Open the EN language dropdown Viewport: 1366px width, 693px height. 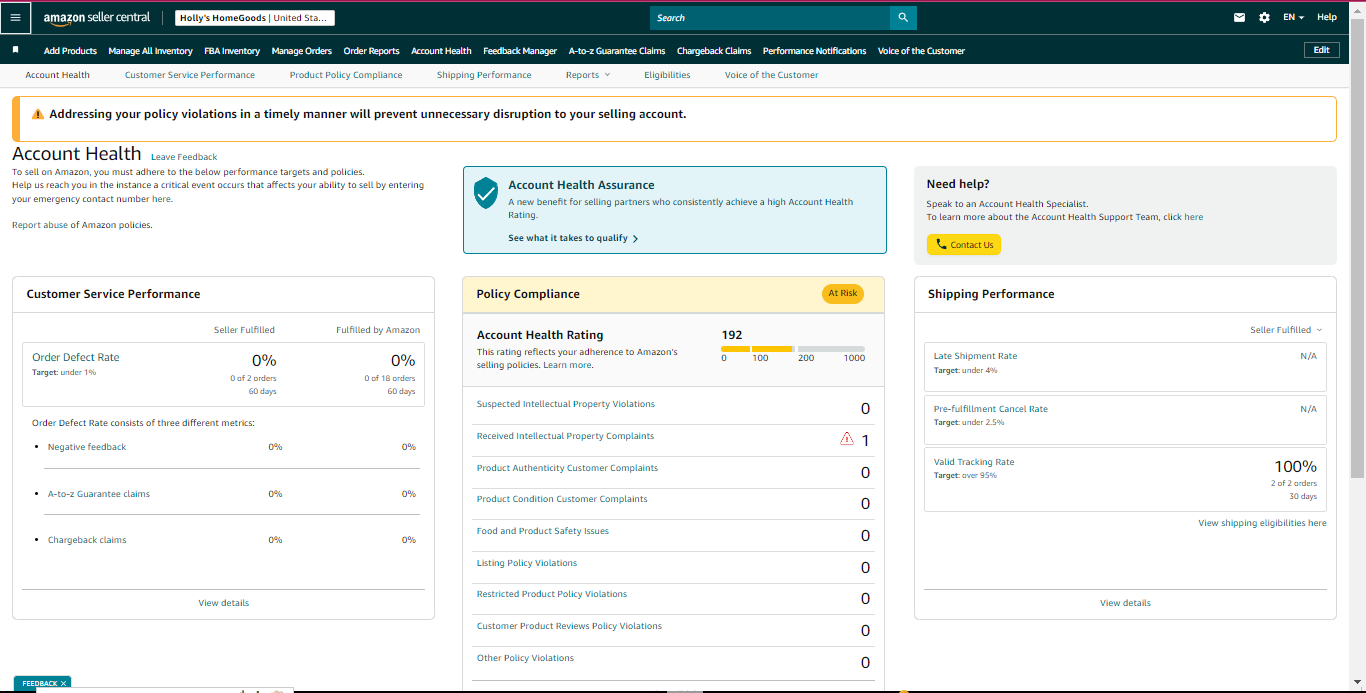1294,17
